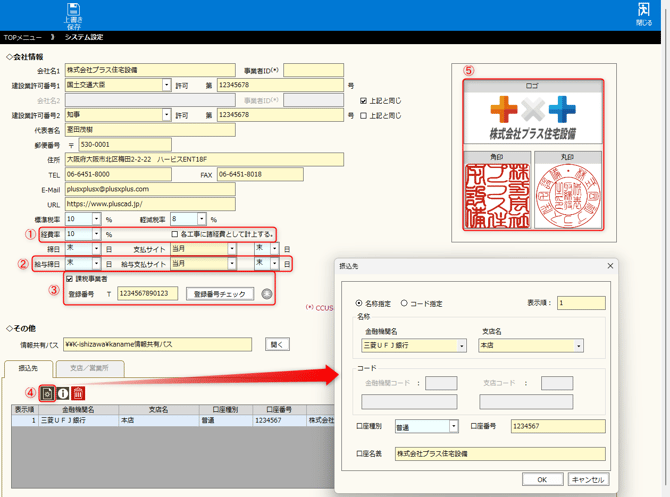Select the コード指定 radio button

(x=404, y=303)
